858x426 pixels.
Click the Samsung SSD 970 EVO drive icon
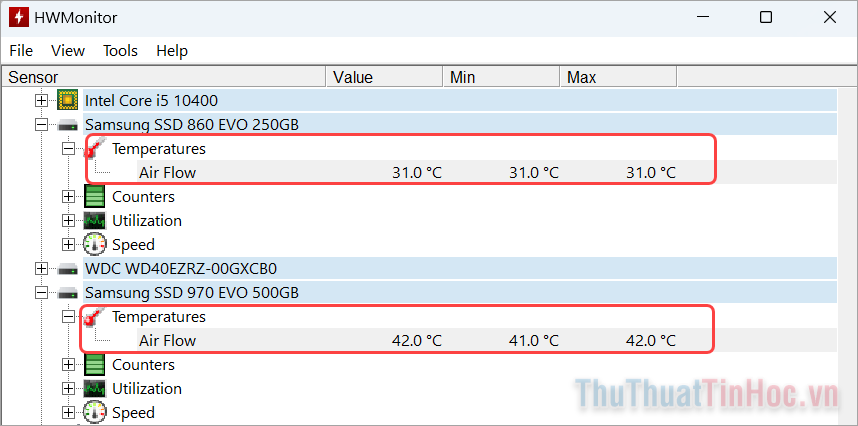tap(68, 293)
